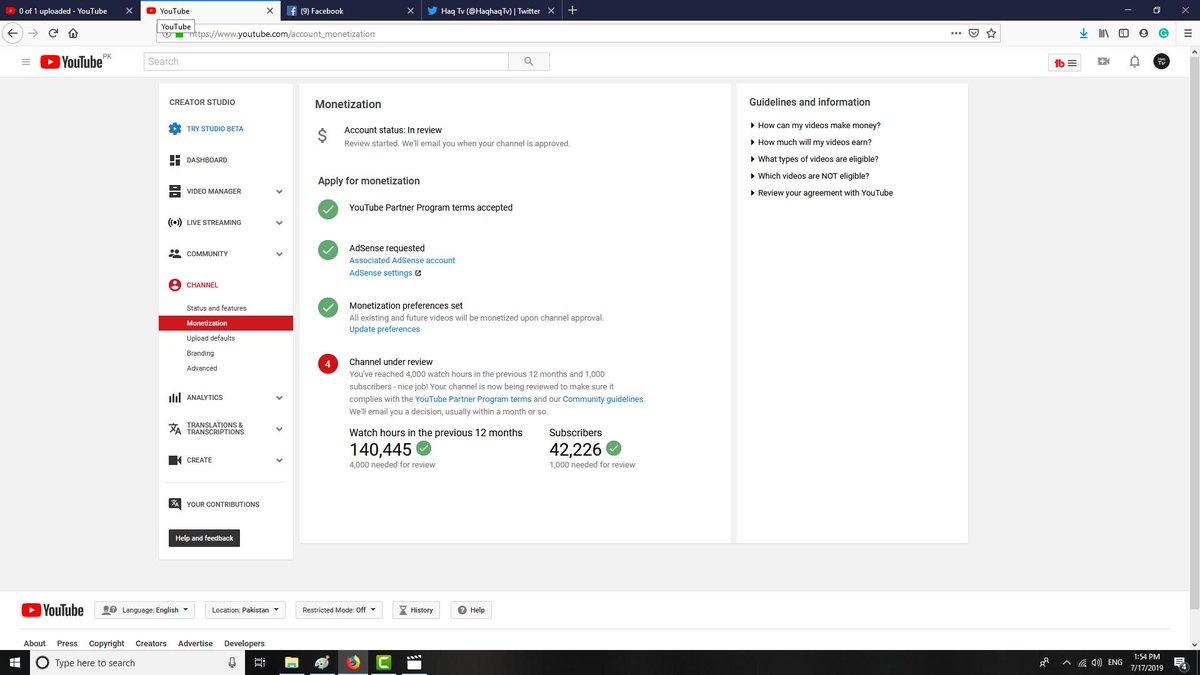Screen dimensions: 1200x675
Task: Click the Firefox downloads arrow icon
Action: (x=1084, y=33)
